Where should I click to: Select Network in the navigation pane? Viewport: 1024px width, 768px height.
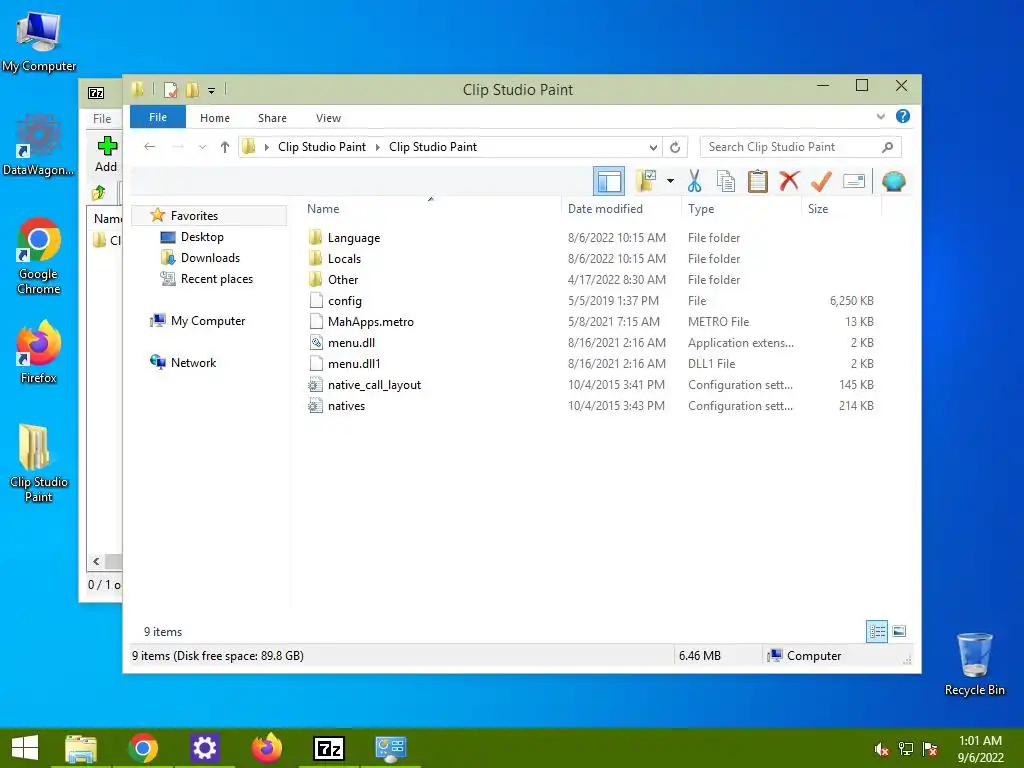tap(193, 362)
